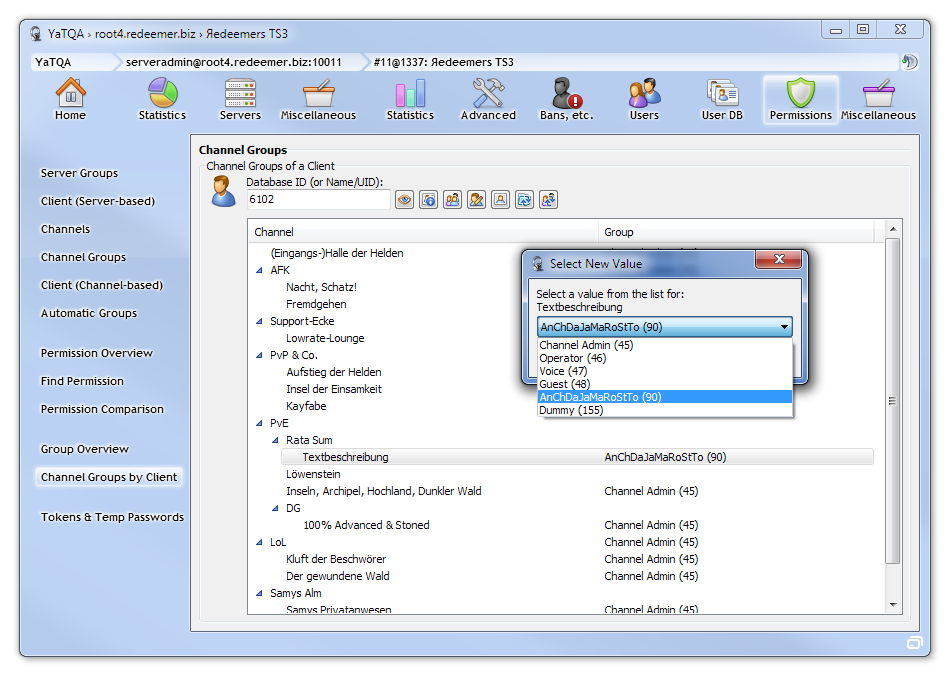Open the group dropdown in Select New Value

click(x=784, y=327)
